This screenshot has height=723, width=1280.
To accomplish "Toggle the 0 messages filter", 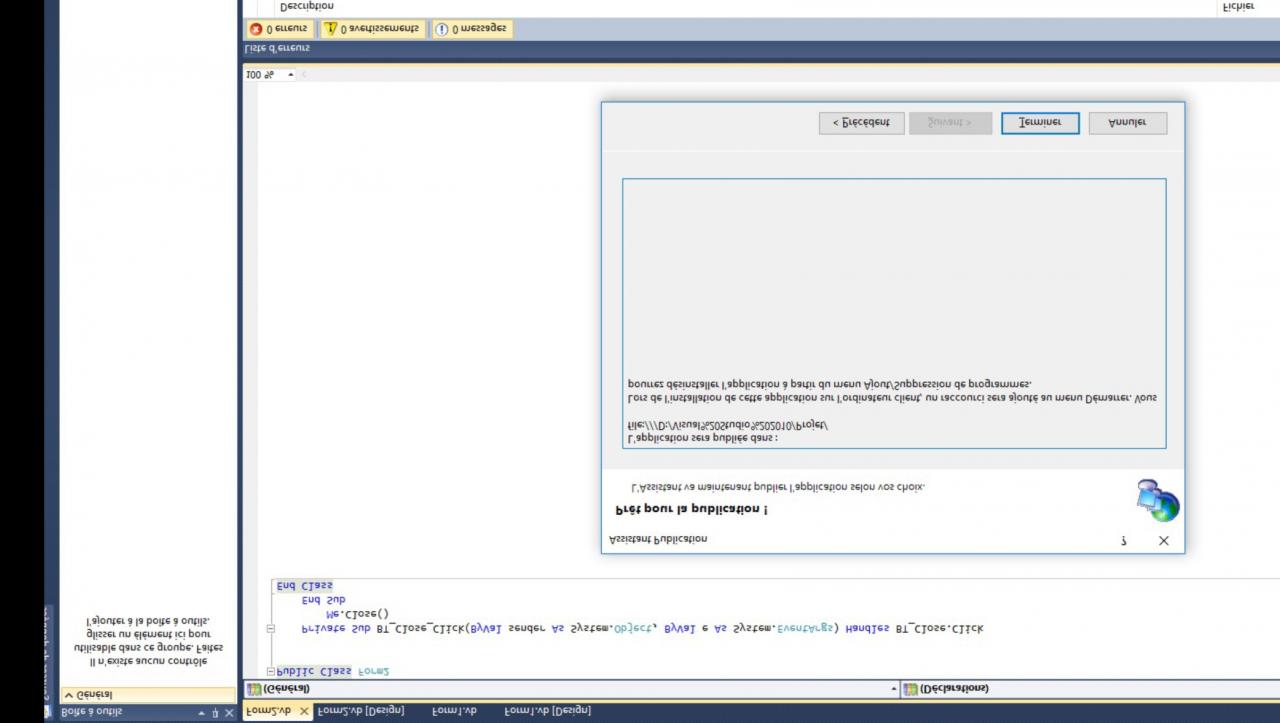I will click(472, 29).
